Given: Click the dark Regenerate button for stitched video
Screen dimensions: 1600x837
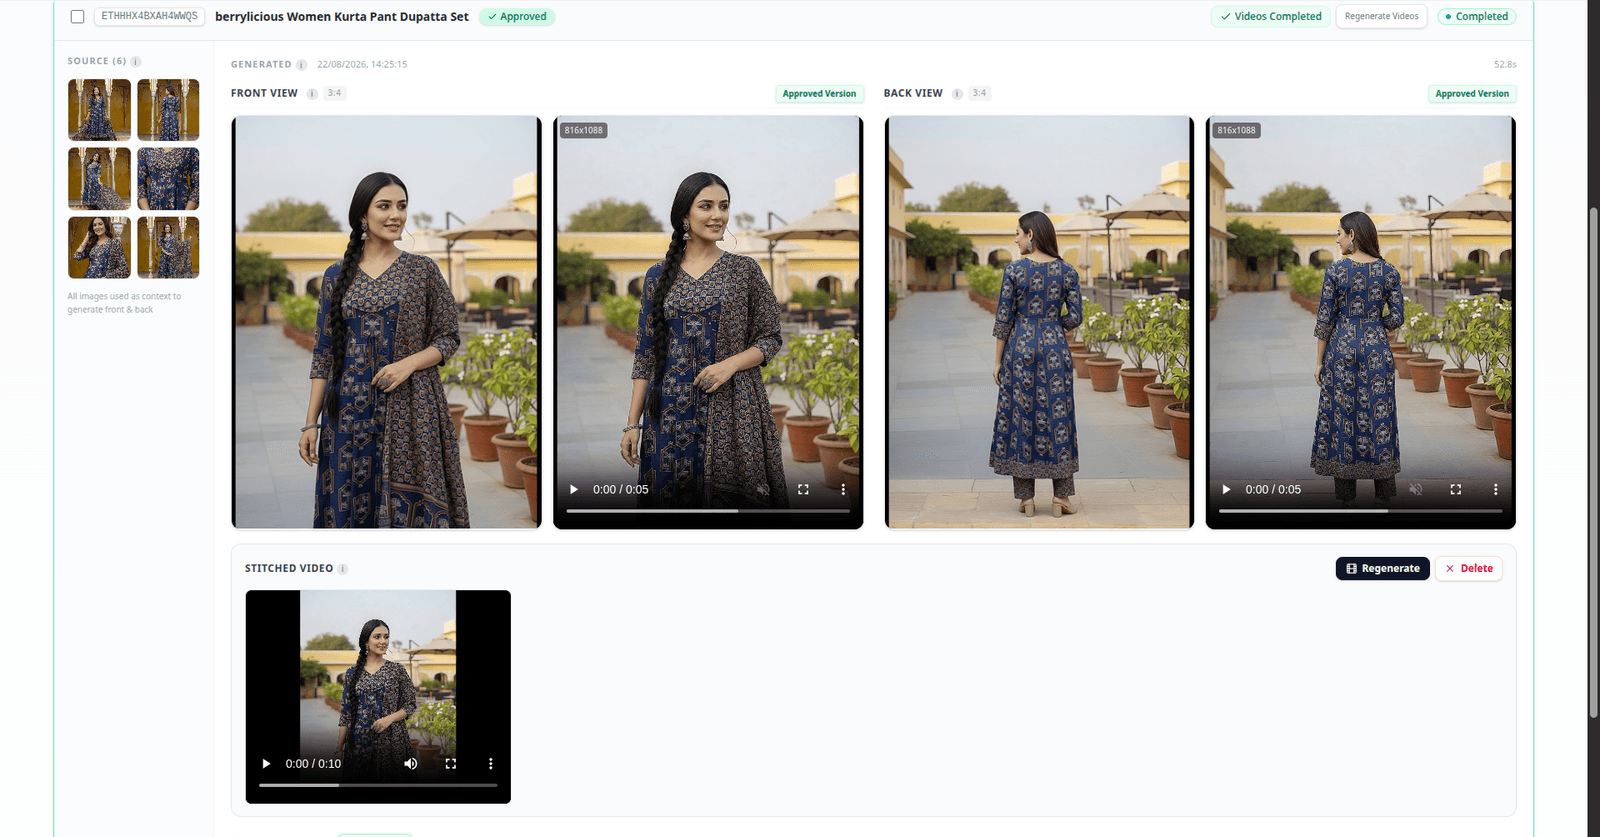Looking at the screenshot, I should click(1383, 569).
